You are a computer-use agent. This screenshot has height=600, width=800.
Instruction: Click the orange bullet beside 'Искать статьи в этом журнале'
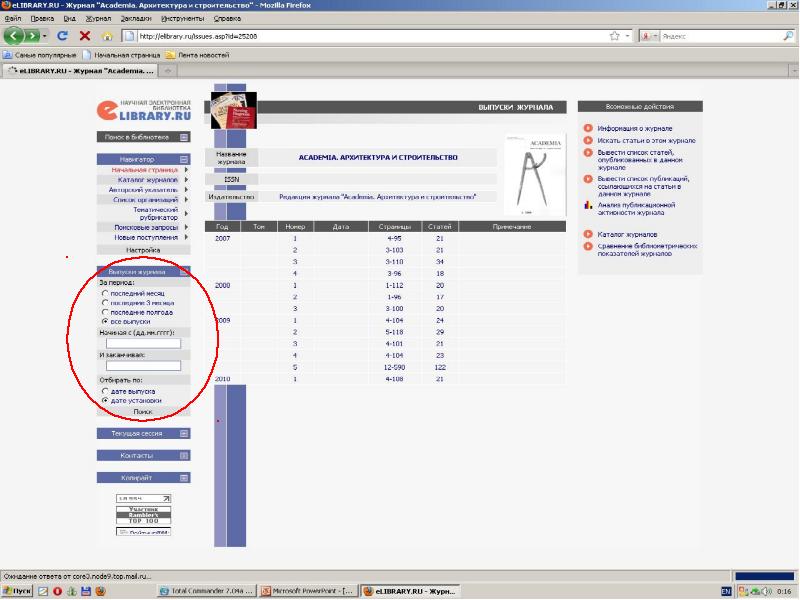pyautogui.click(x=588, y=140)
